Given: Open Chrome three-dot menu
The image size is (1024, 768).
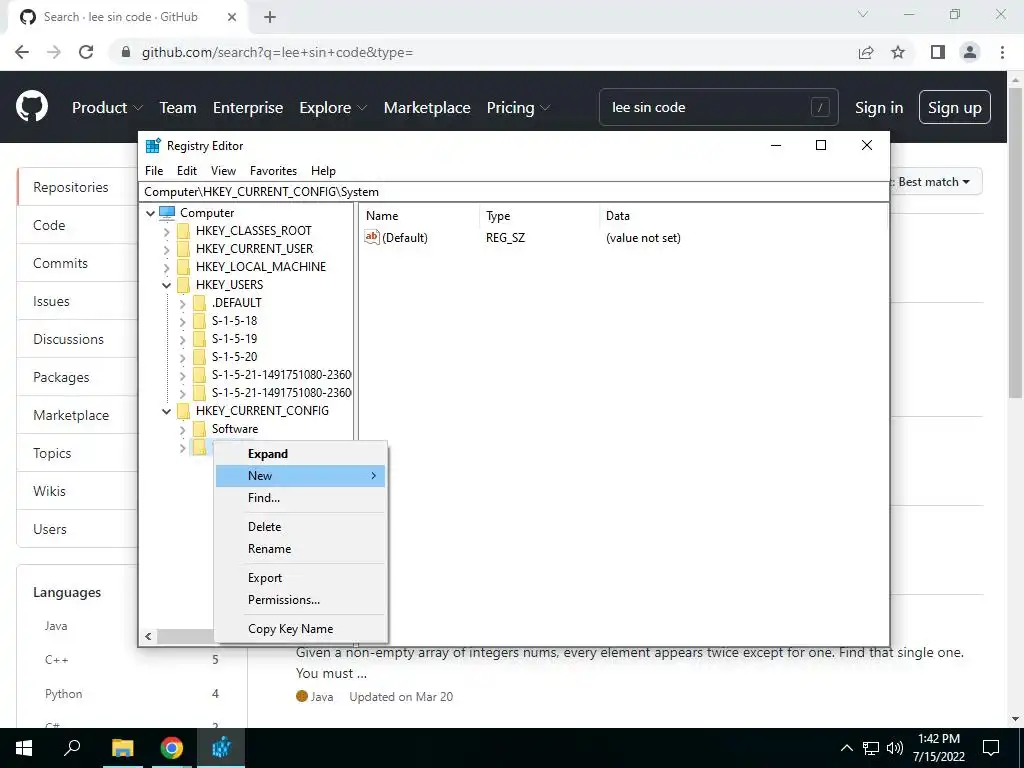Looking at the screenshot, I should [x=1002, y=52].
